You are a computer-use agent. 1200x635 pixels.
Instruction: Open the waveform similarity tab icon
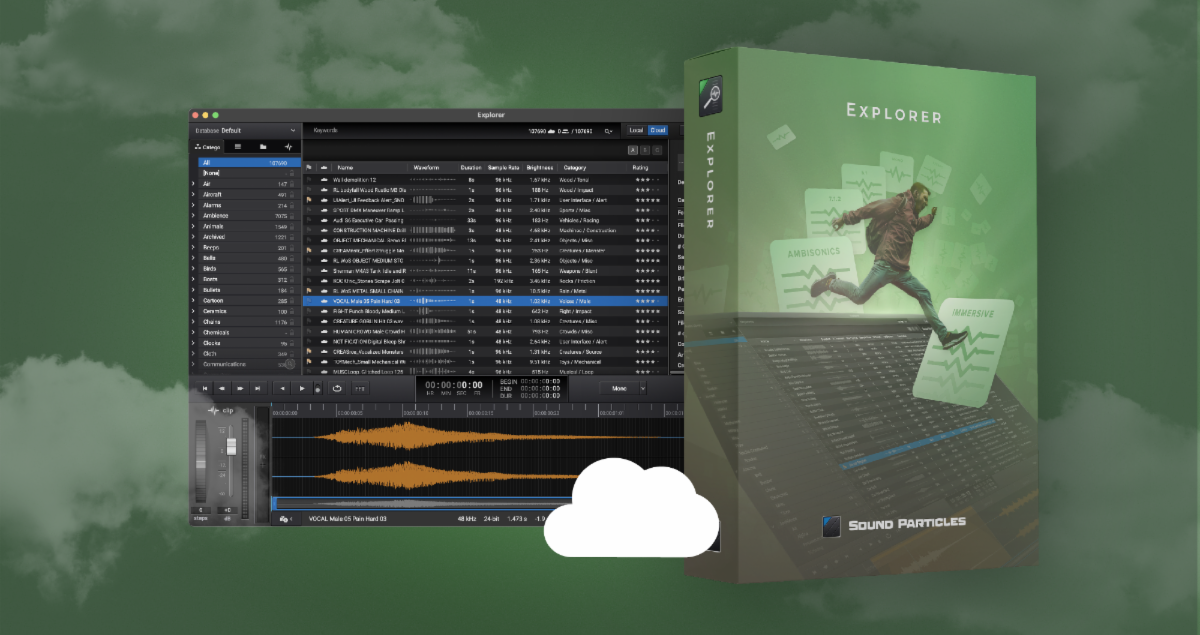click(288, 146)
